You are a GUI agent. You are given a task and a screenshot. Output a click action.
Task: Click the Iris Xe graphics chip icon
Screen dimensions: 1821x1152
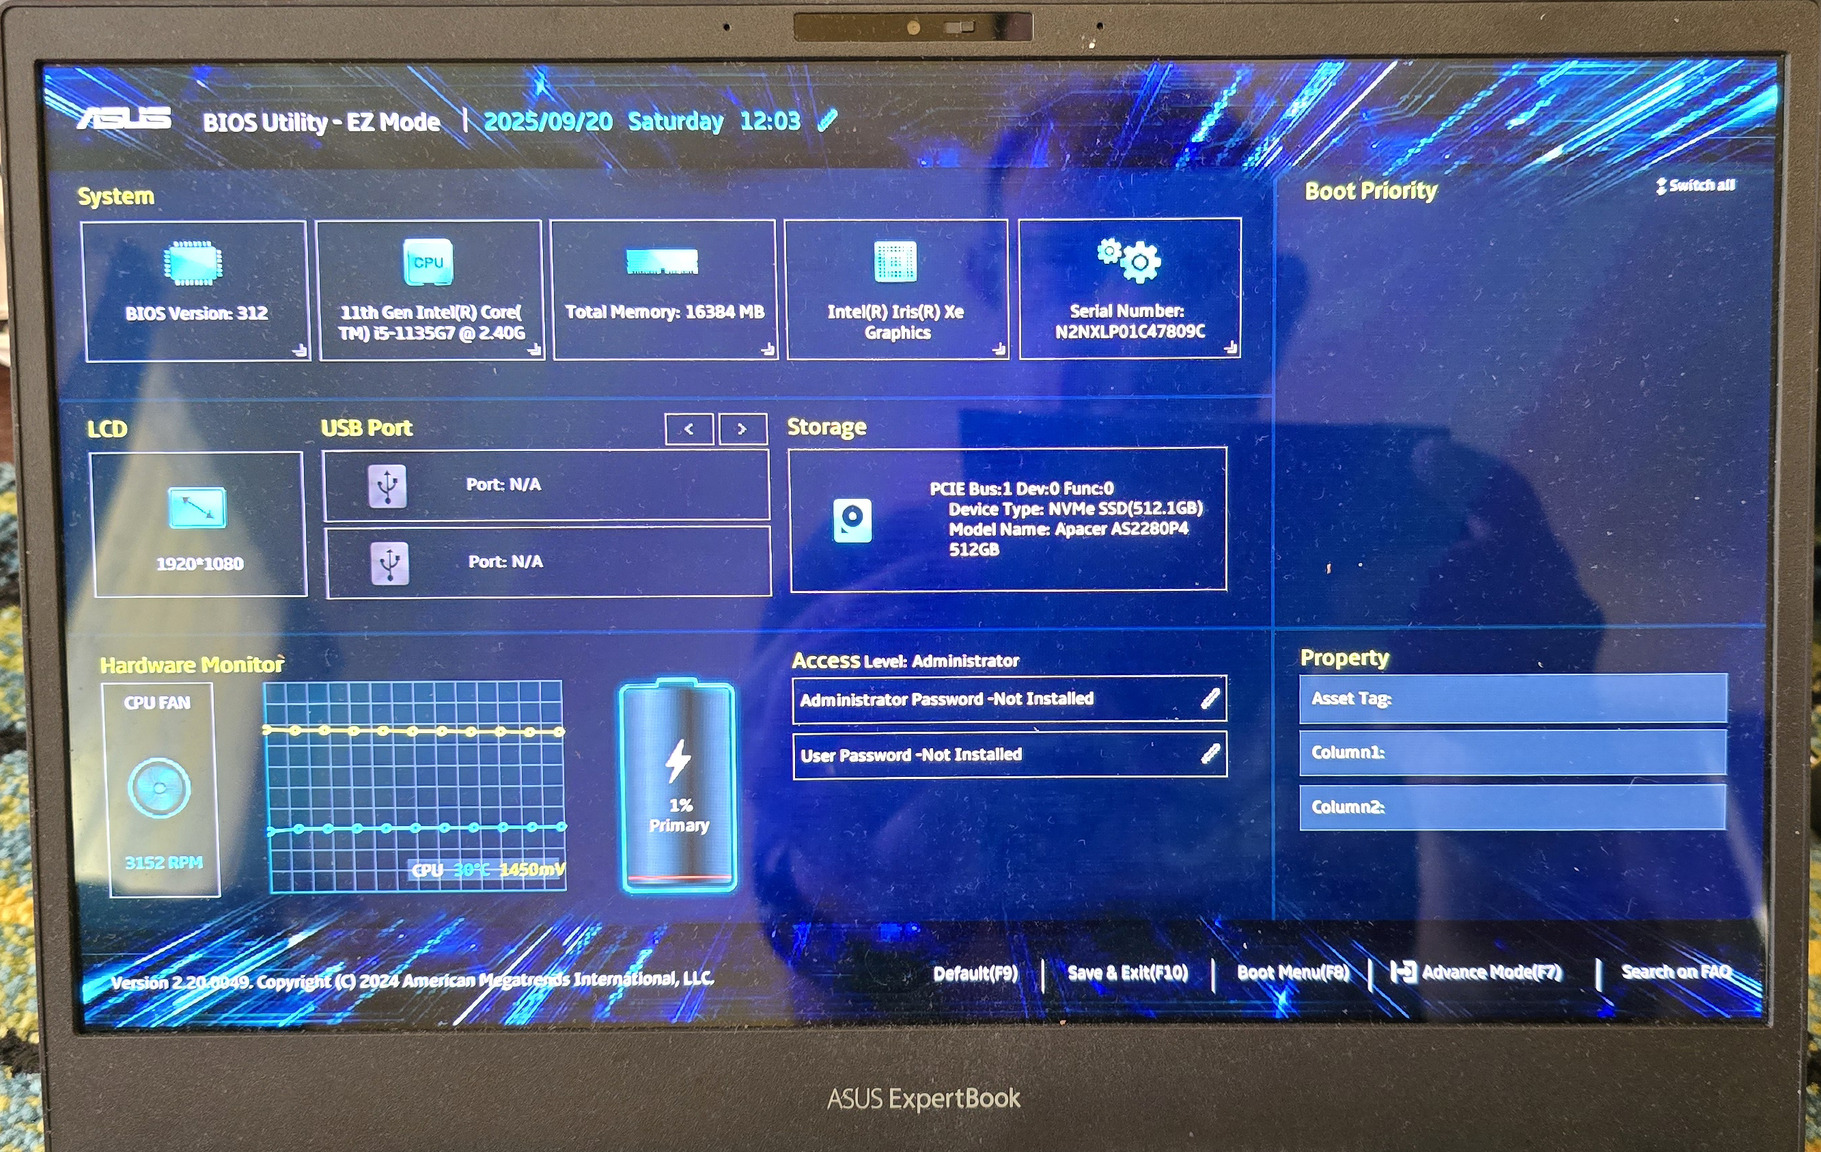[895, 262]
